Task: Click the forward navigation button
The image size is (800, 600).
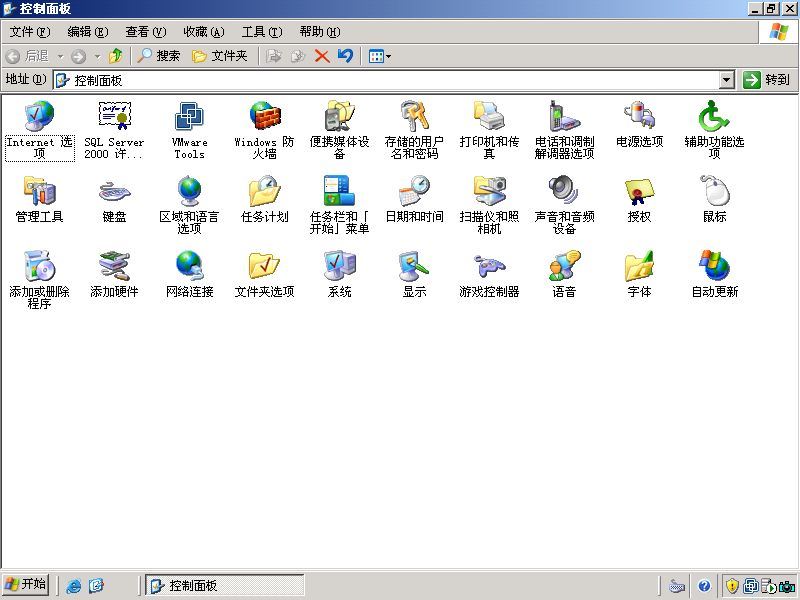Action: tap(79, 56)
